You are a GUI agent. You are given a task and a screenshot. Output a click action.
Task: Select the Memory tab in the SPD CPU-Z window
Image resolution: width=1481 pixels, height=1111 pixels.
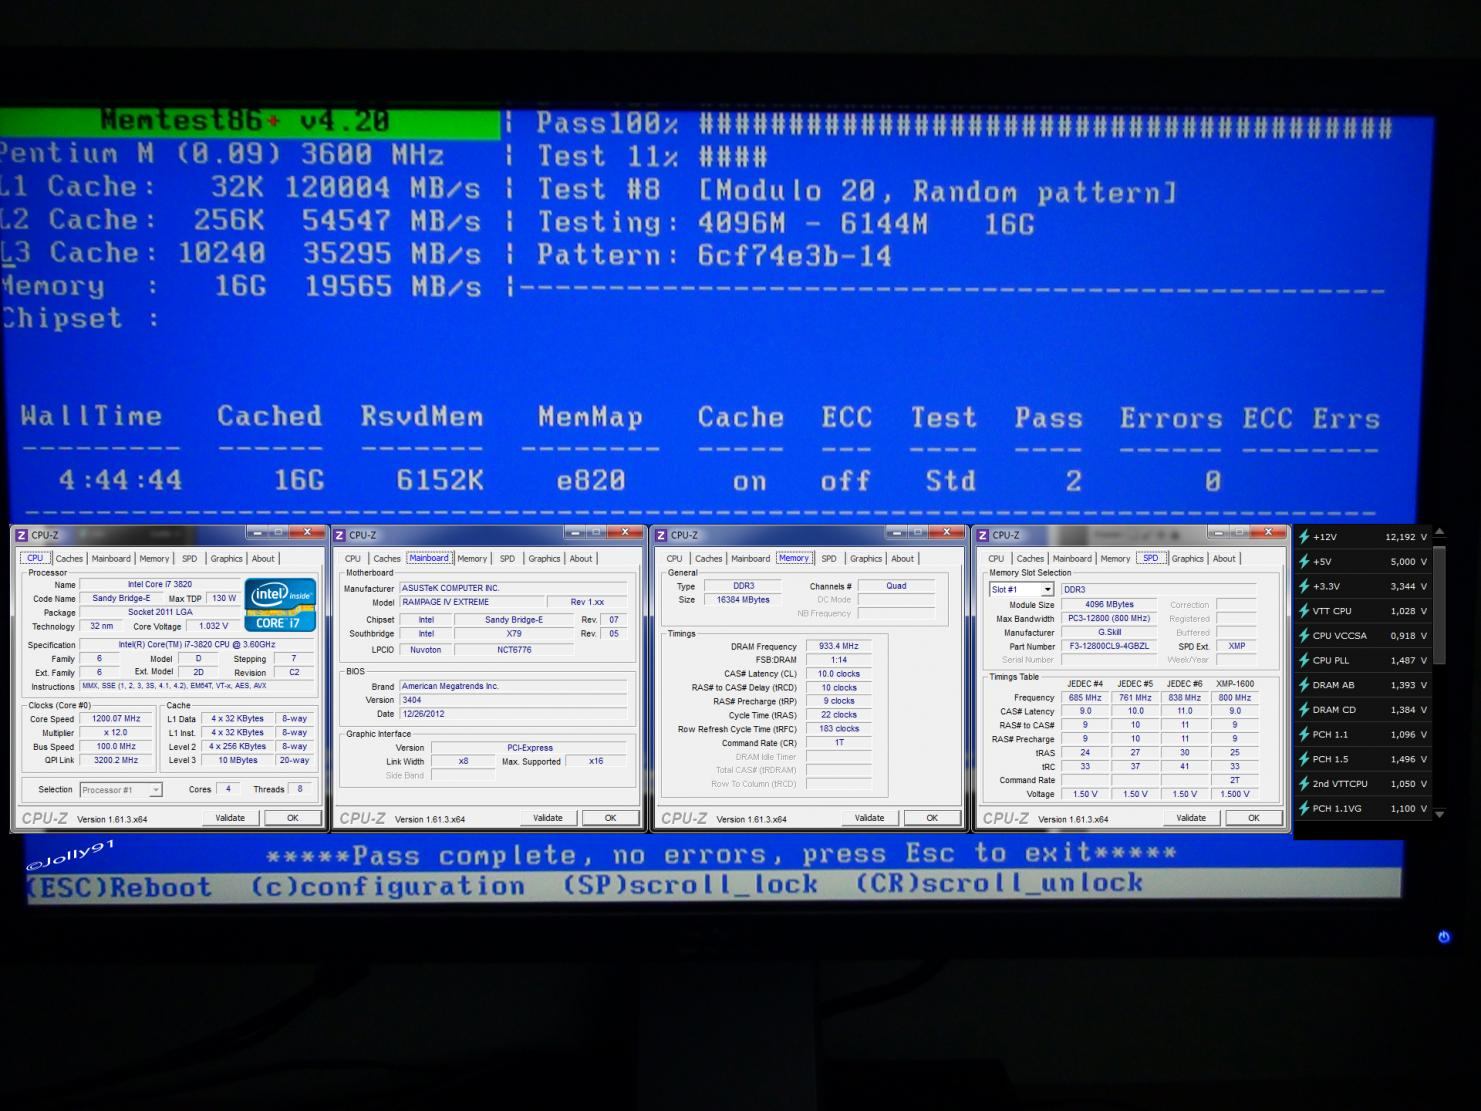tap(1115, 559)
